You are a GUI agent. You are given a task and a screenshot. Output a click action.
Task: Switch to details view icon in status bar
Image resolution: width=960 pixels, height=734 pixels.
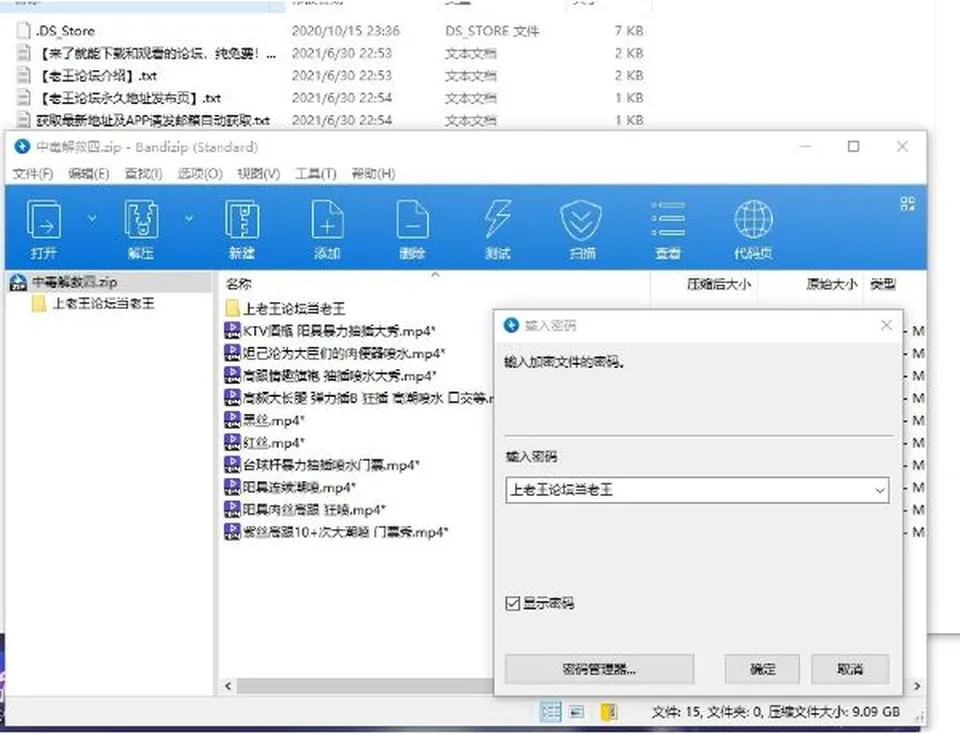[550, 711]
